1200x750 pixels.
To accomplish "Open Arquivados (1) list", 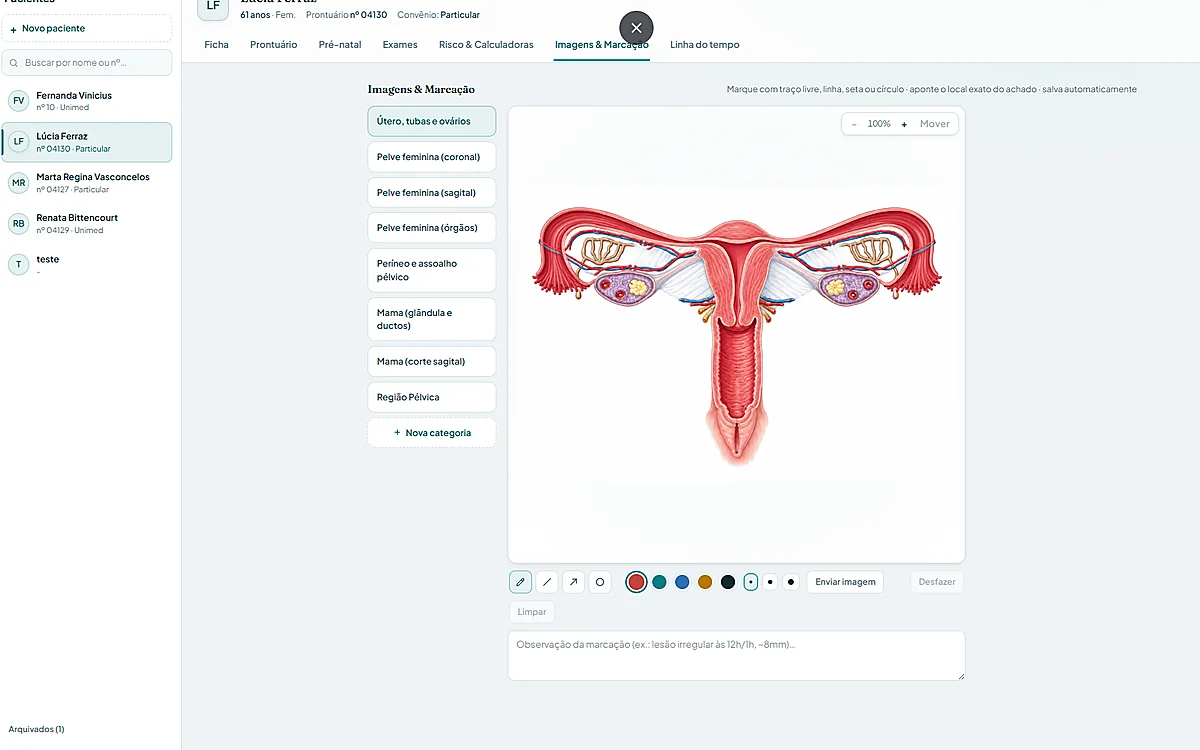I will point(36,729).
